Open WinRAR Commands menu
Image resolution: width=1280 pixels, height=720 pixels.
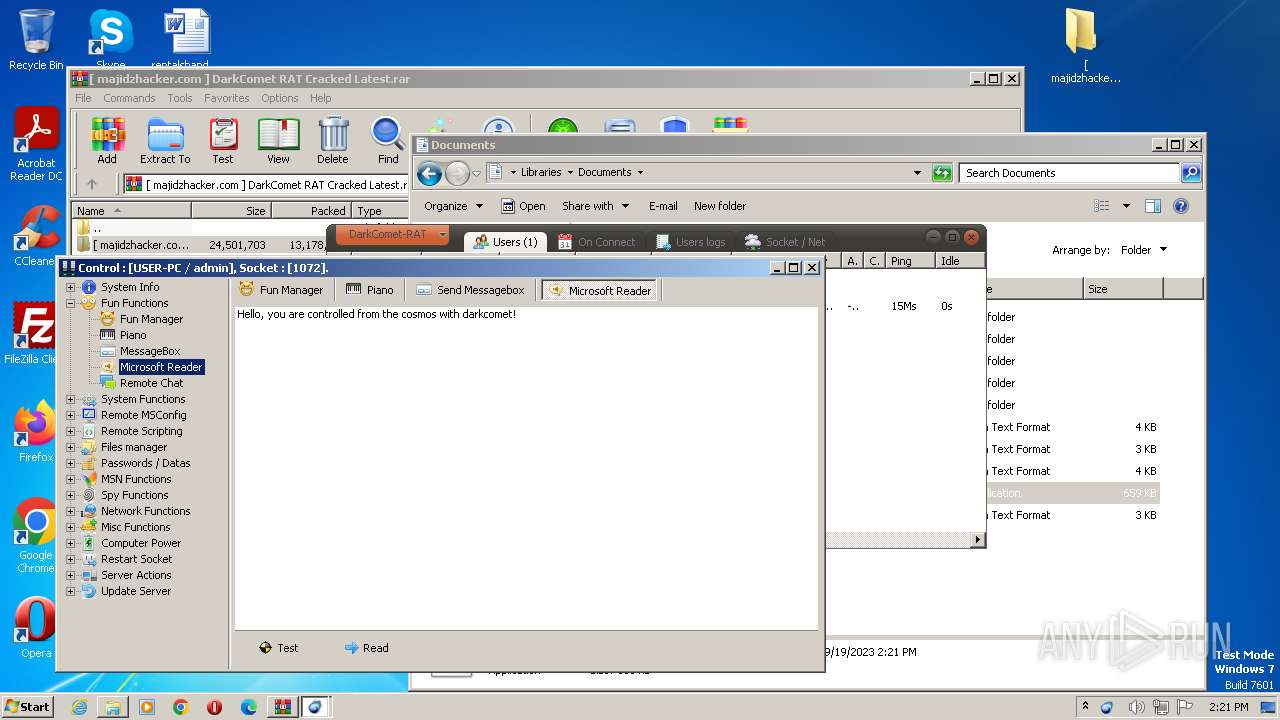pos(129,98)
